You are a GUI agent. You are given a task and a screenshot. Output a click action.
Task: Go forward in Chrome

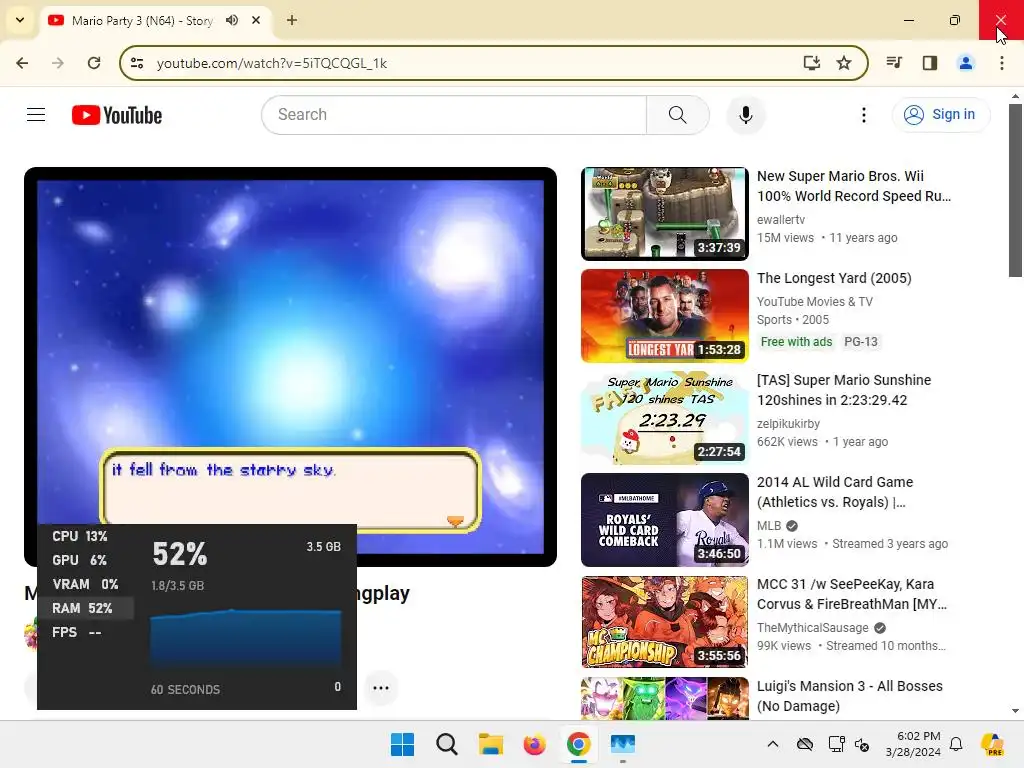click(x=57, y=63)
